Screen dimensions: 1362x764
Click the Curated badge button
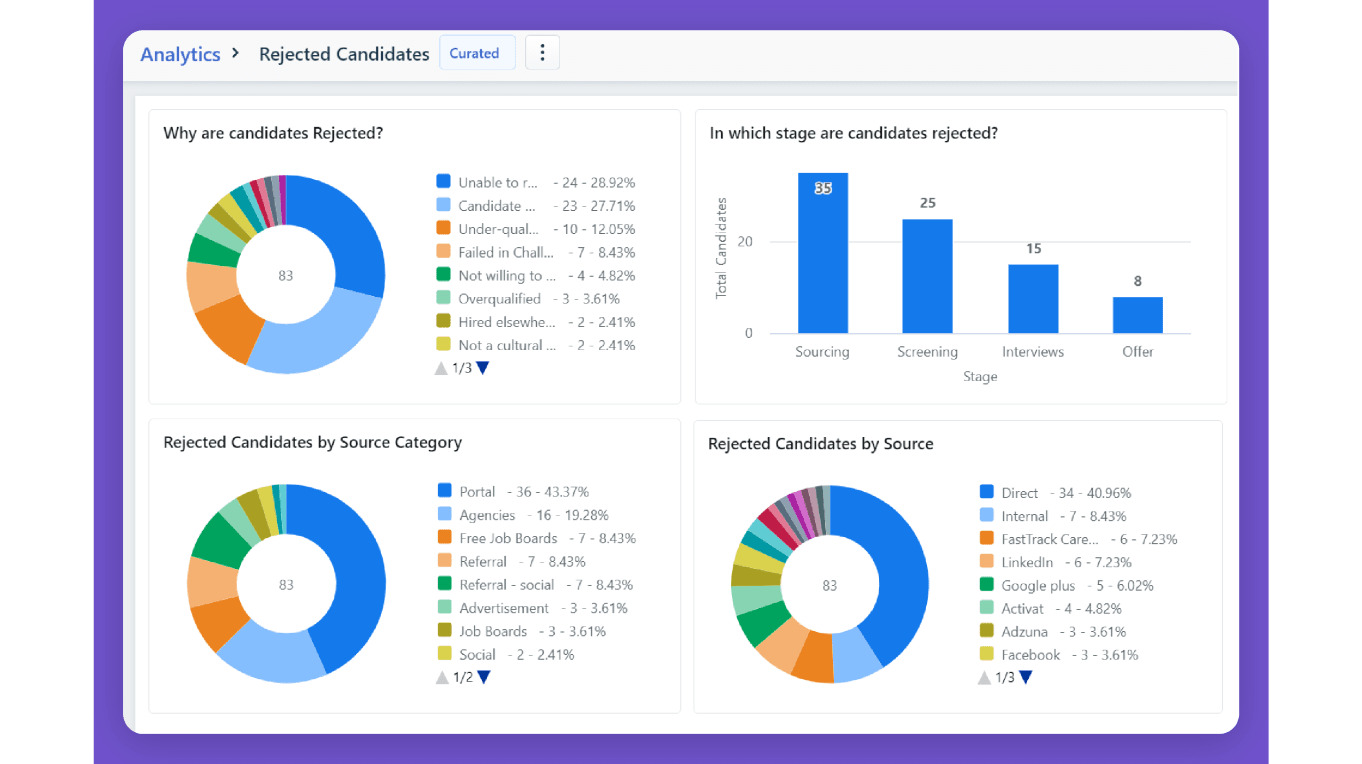click(x=476, y=53)
